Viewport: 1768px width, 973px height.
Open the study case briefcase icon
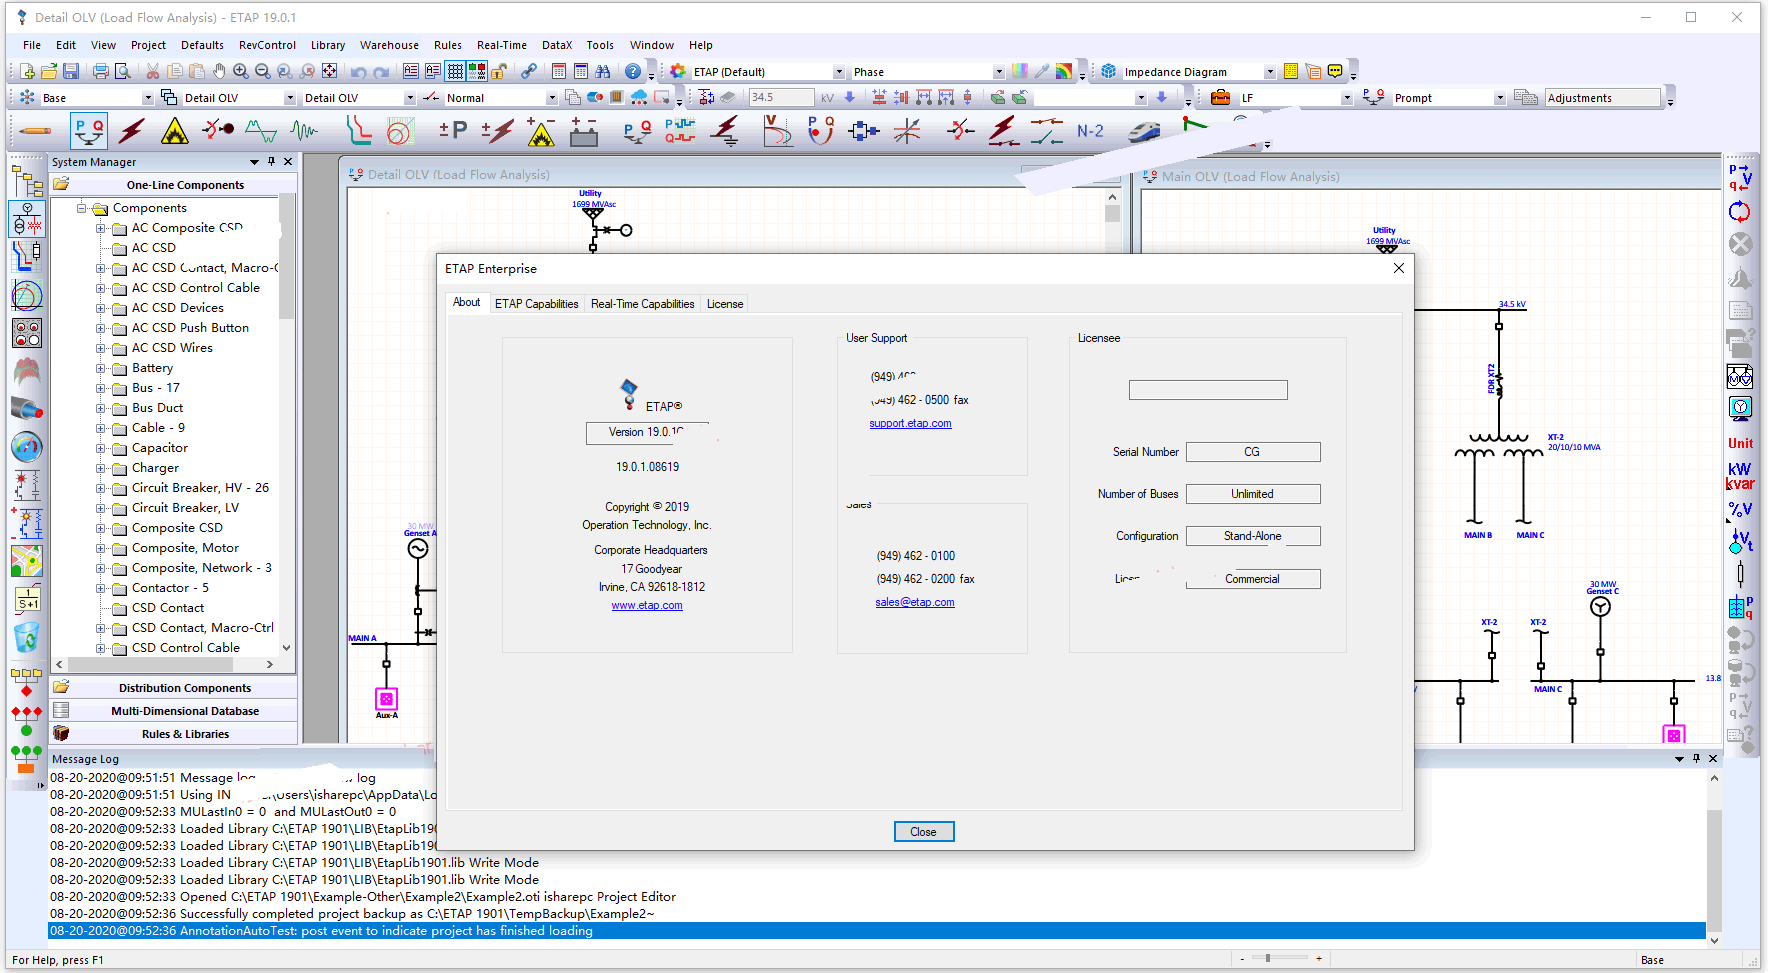click(x=1220, y=97)
